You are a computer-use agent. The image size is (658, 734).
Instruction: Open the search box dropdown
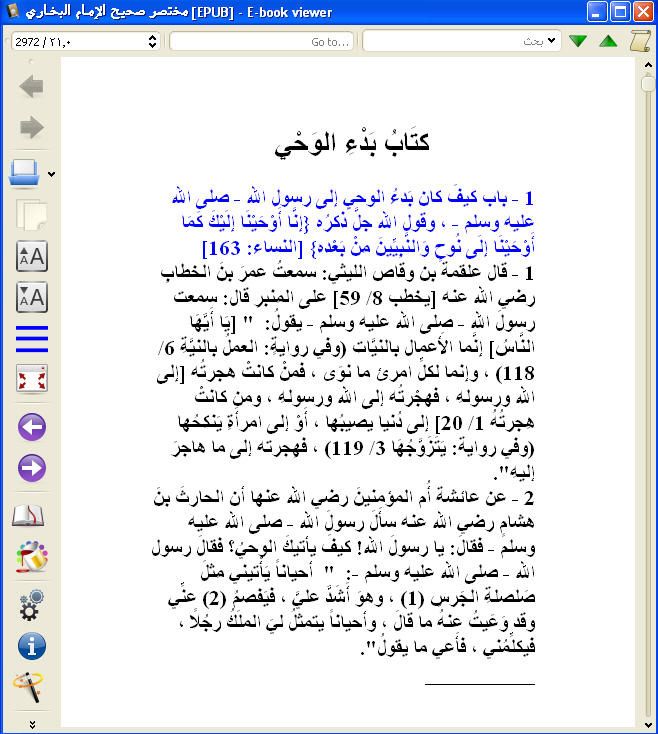551,41
